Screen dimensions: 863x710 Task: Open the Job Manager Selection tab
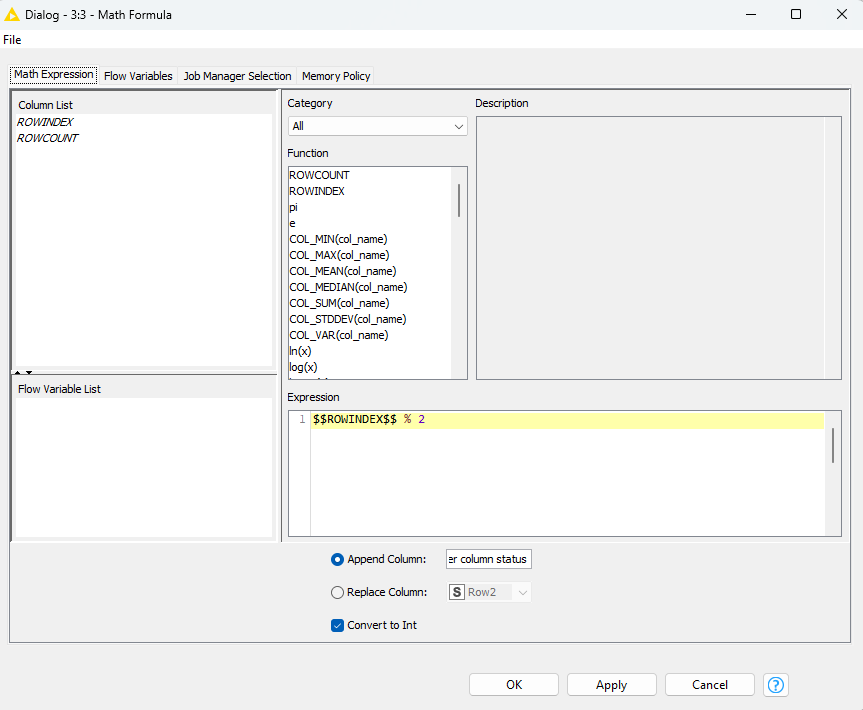(237, 76)
